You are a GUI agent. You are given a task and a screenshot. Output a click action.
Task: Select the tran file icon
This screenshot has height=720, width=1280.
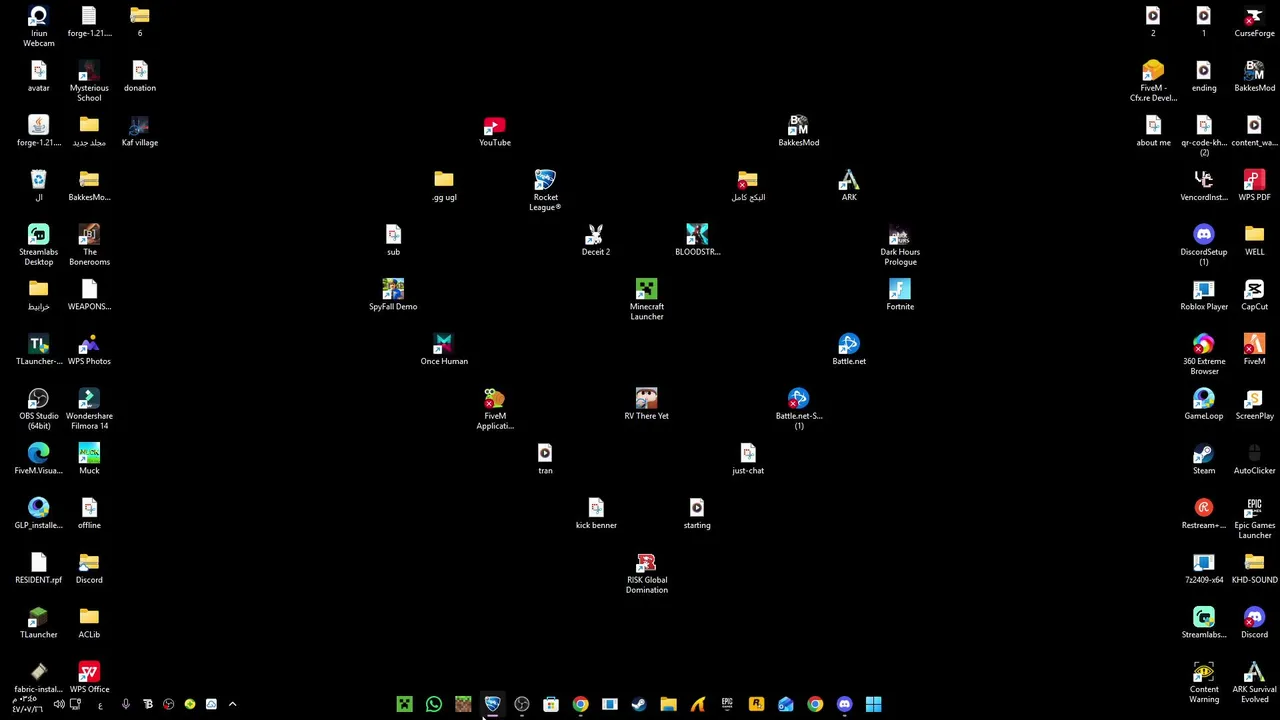click(x=545, y=459)
